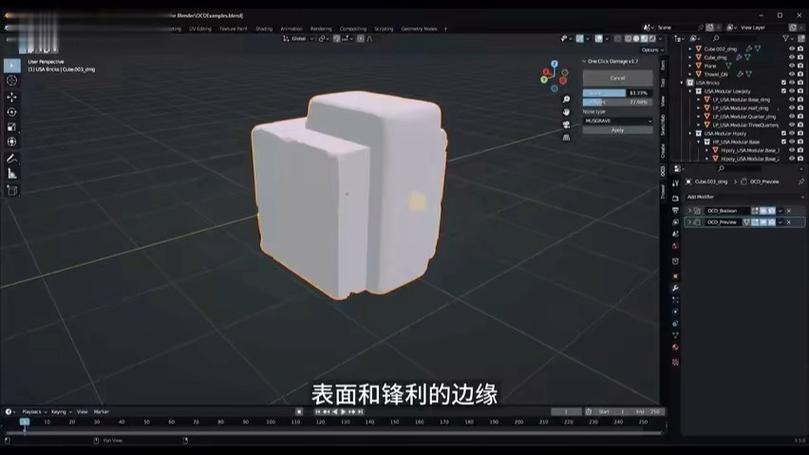
Task: Switch to Texture Paint workspace tab
Action: click(x=233, y=29)
